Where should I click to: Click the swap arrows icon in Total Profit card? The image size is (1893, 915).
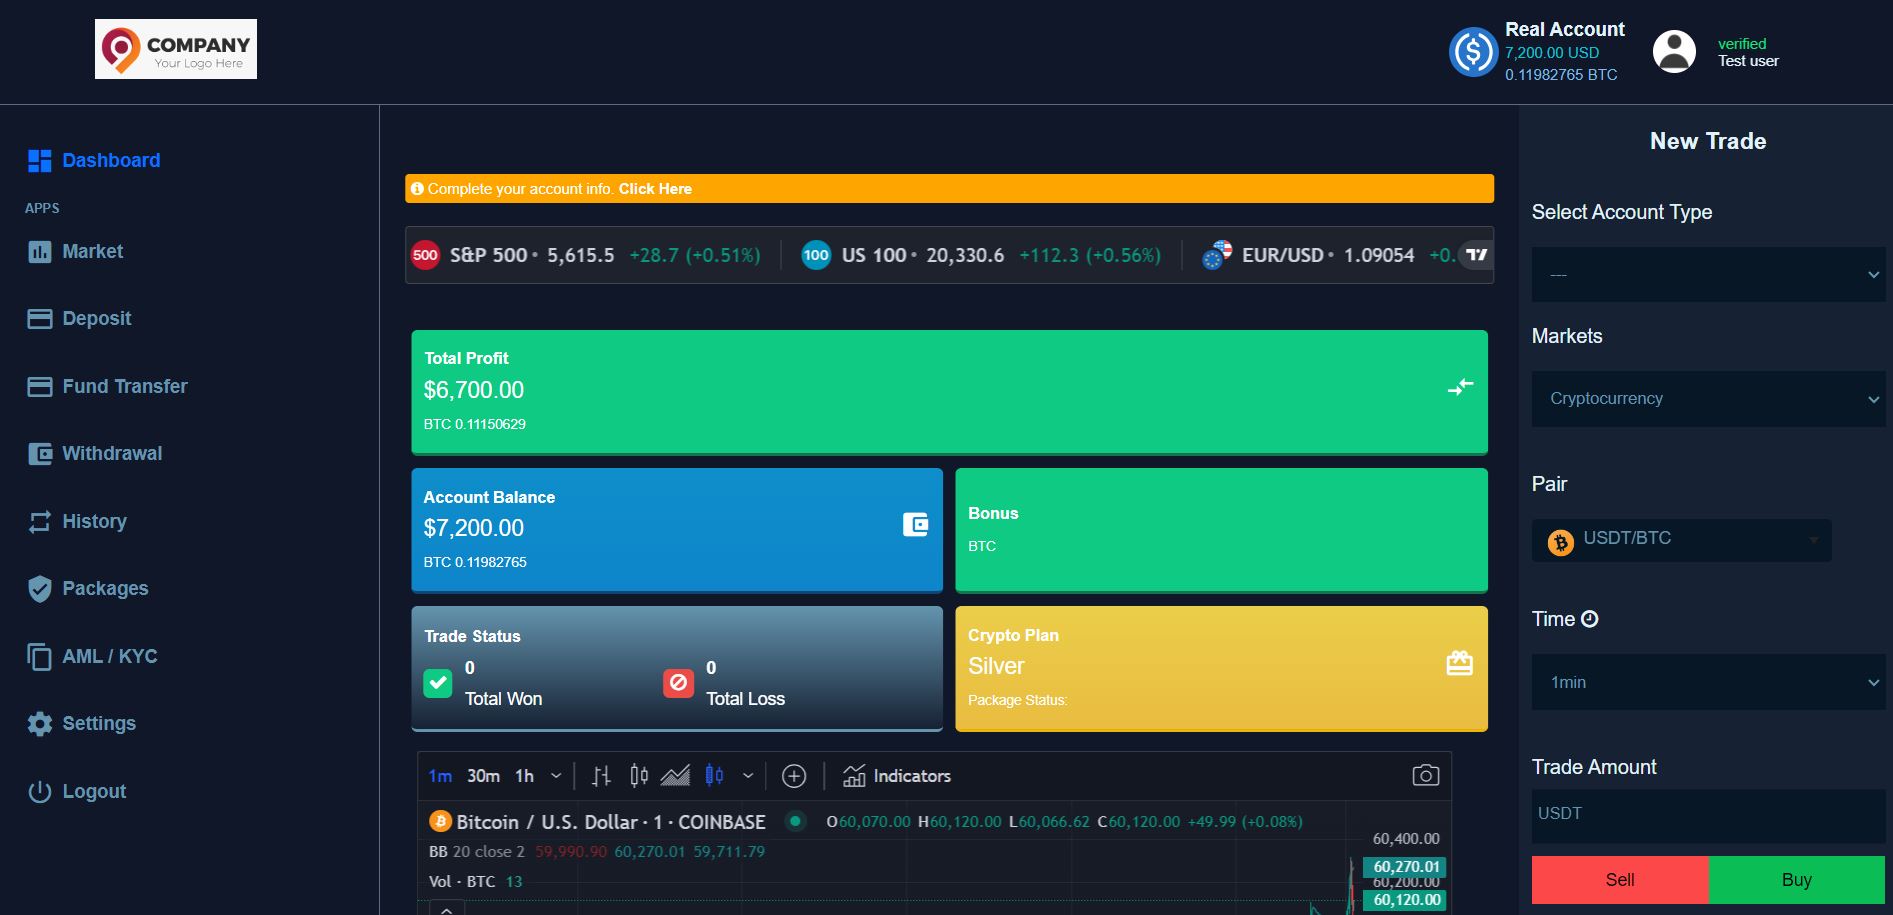pos(1460,387)
